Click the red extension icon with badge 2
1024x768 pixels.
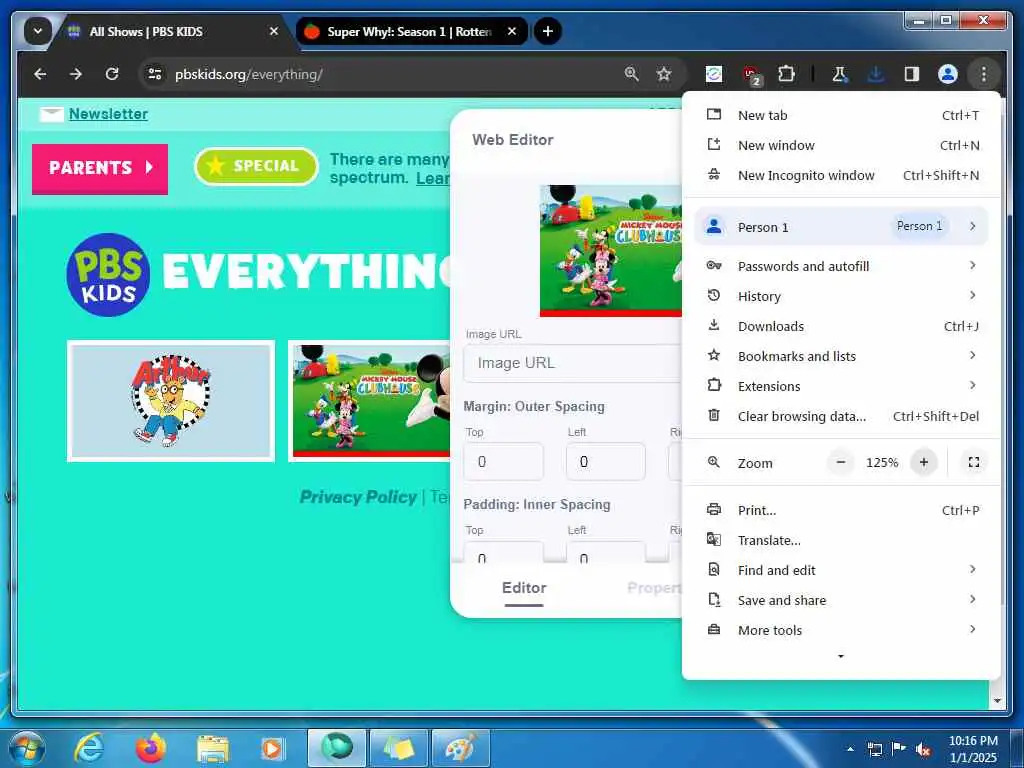(752, 74)
